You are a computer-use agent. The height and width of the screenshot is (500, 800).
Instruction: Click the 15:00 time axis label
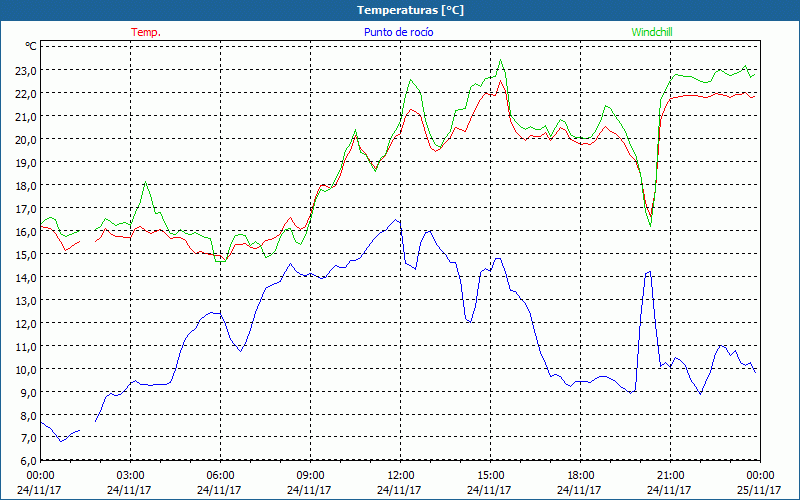(490, 476)
